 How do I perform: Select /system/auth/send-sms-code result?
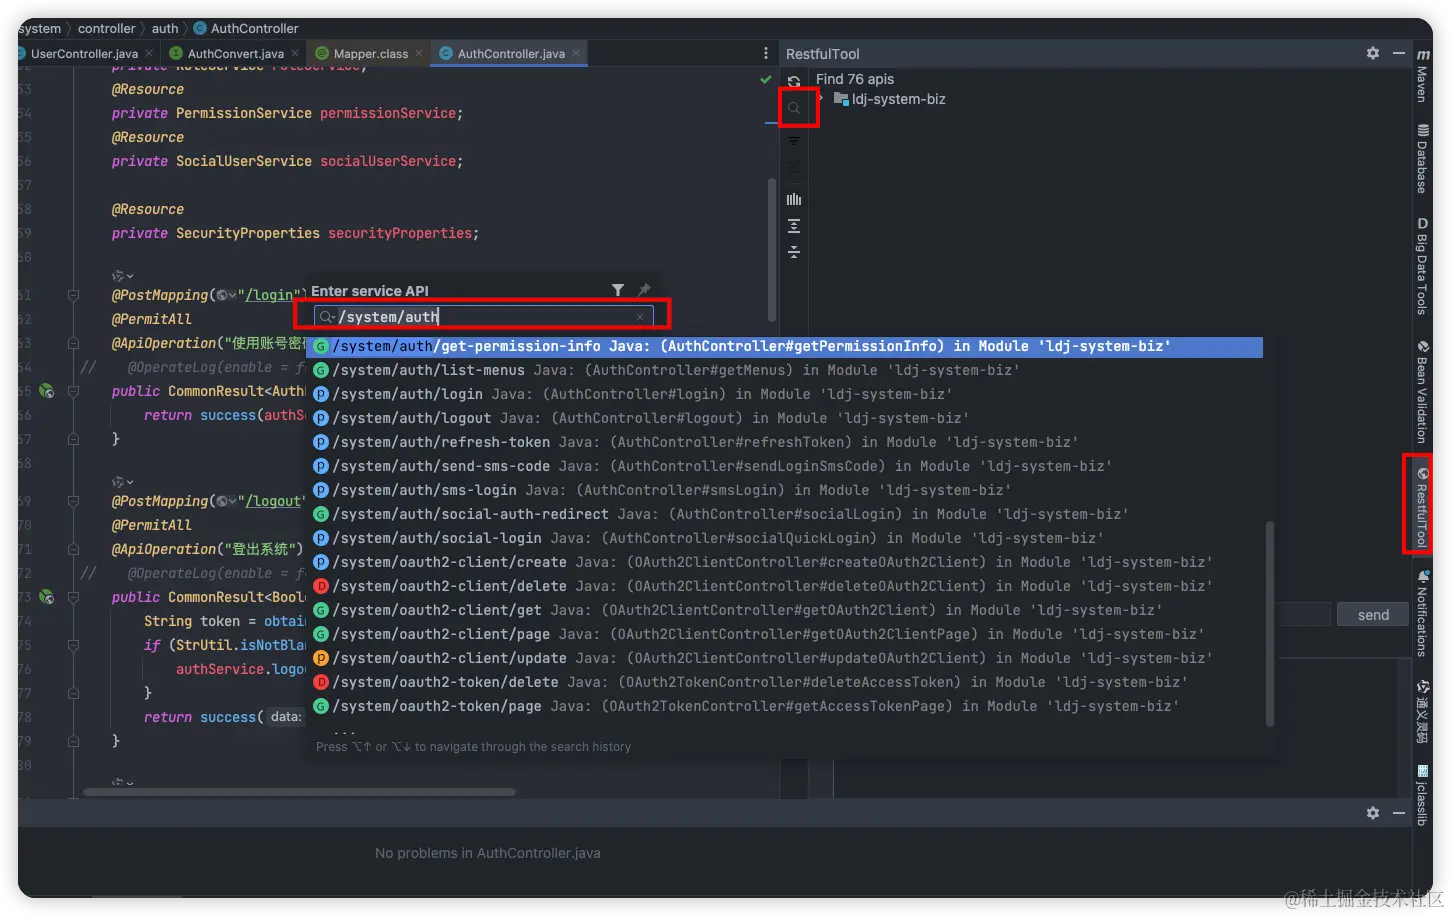coord(784,466)
